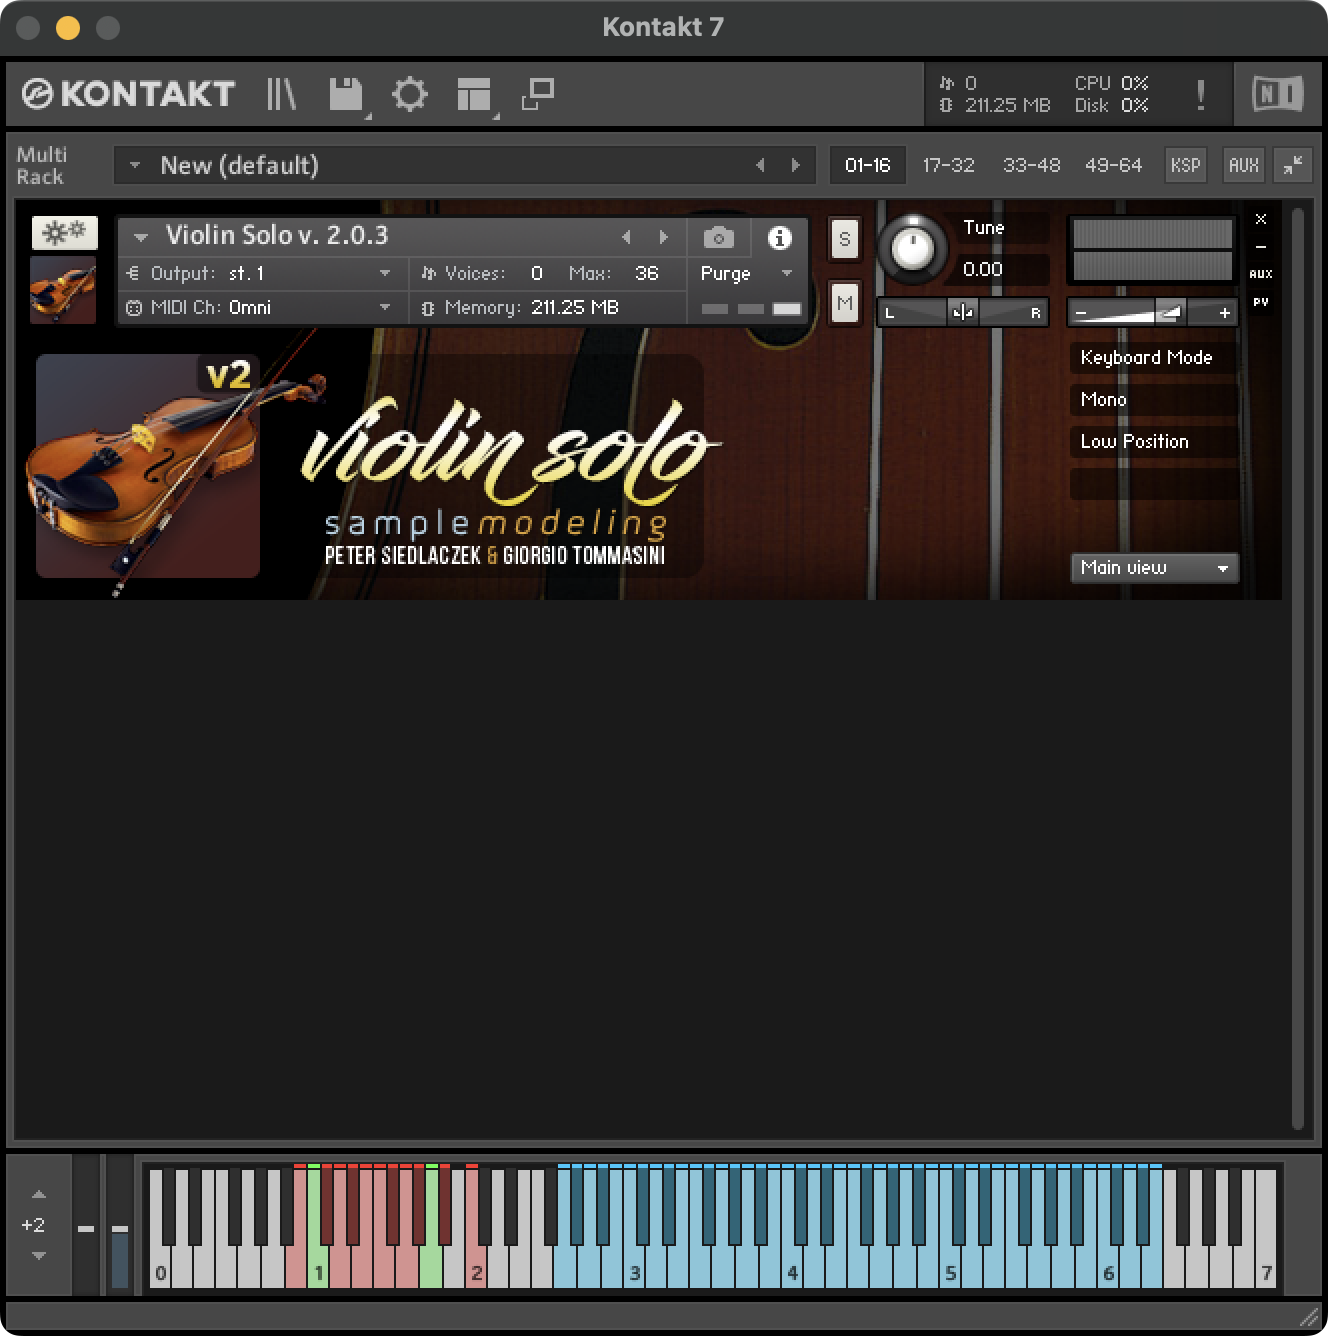
Task: Click the panic exclamation mark button
Action: point(1200,95)
